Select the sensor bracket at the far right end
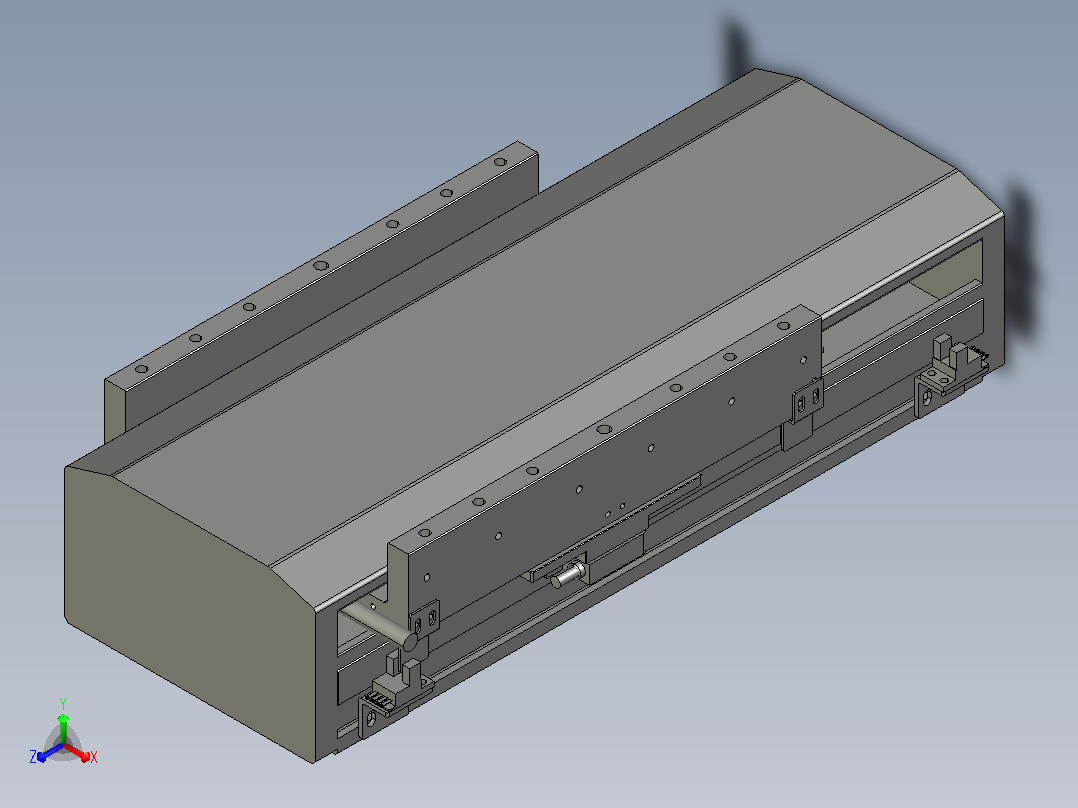 coord(952,375)
